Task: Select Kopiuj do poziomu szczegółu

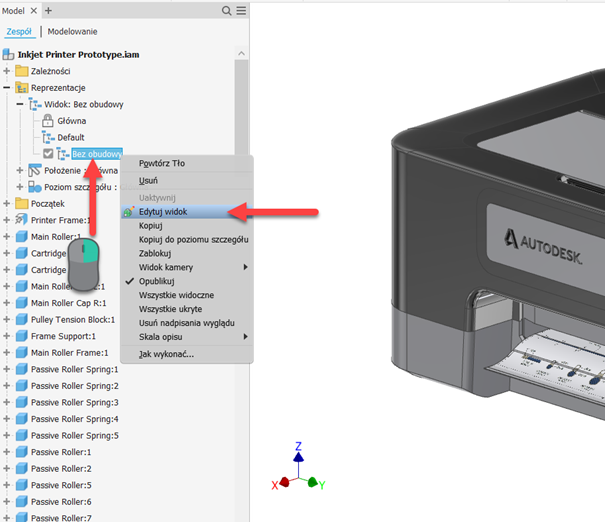Action: 193,240
